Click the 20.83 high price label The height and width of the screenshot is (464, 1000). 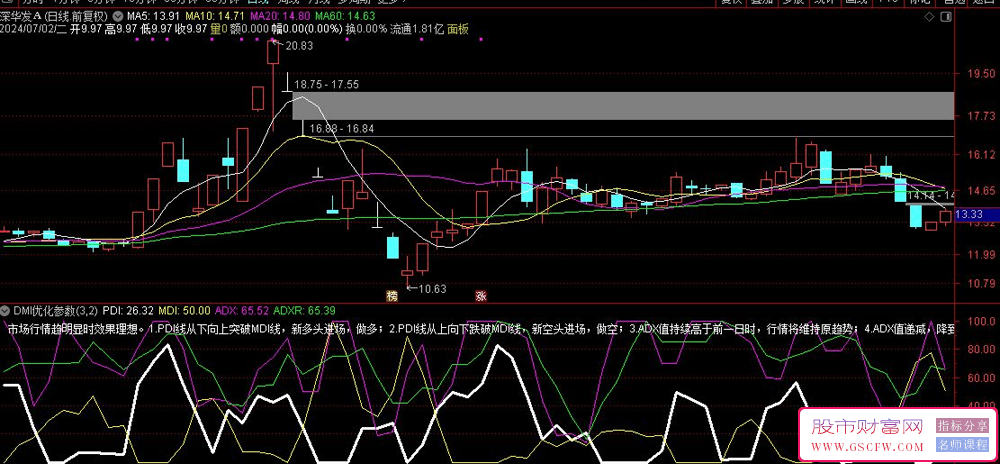[300, 45]
